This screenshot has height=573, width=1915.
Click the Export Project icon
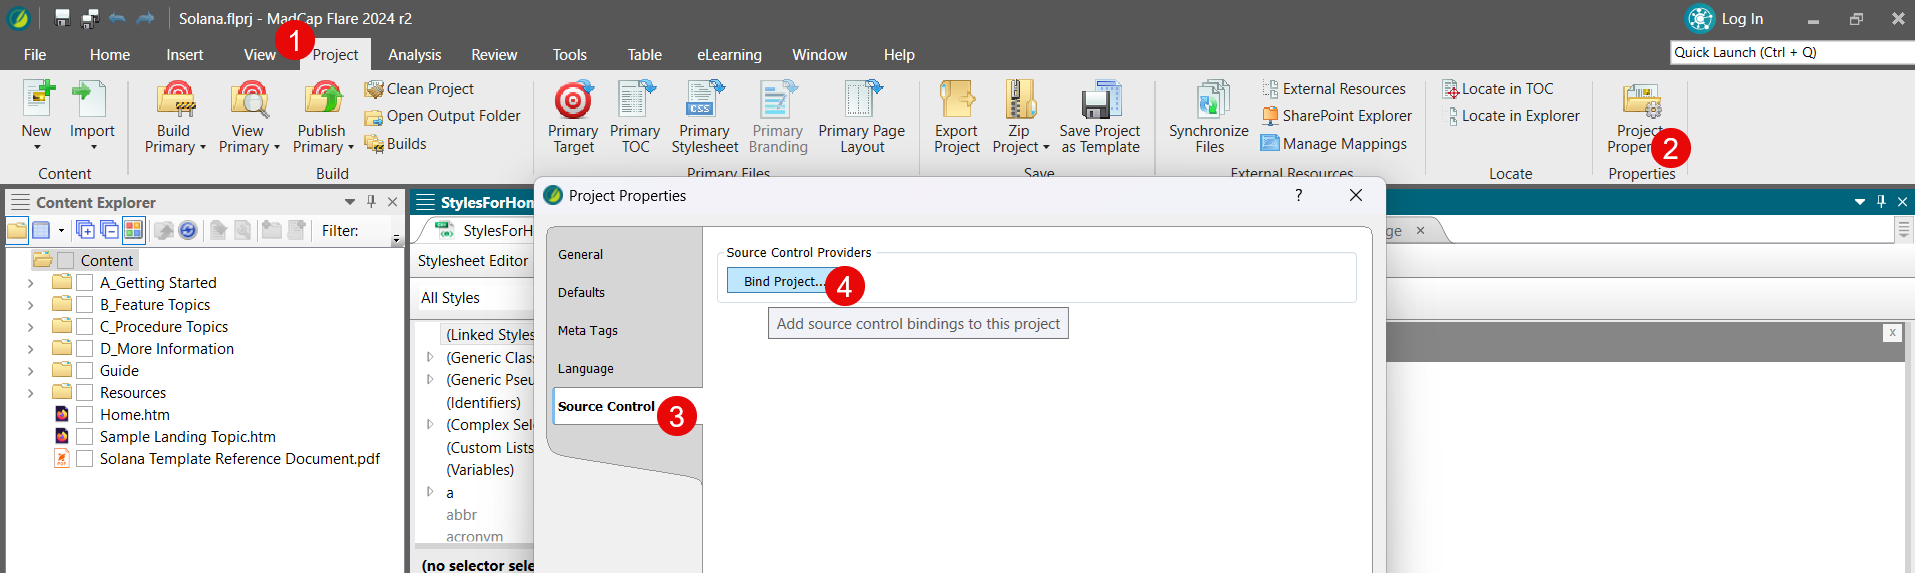(x=957, y=100)
